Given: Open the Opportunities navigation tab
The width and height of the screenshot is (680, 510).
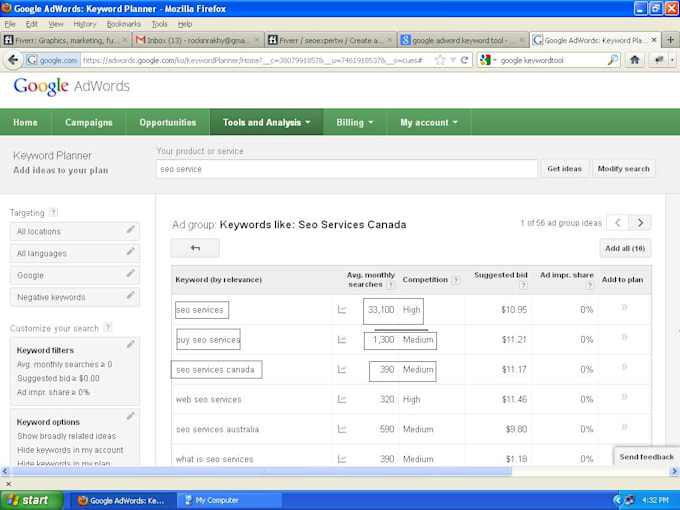Looking at the screenshot, I should [x=167, y=122].
